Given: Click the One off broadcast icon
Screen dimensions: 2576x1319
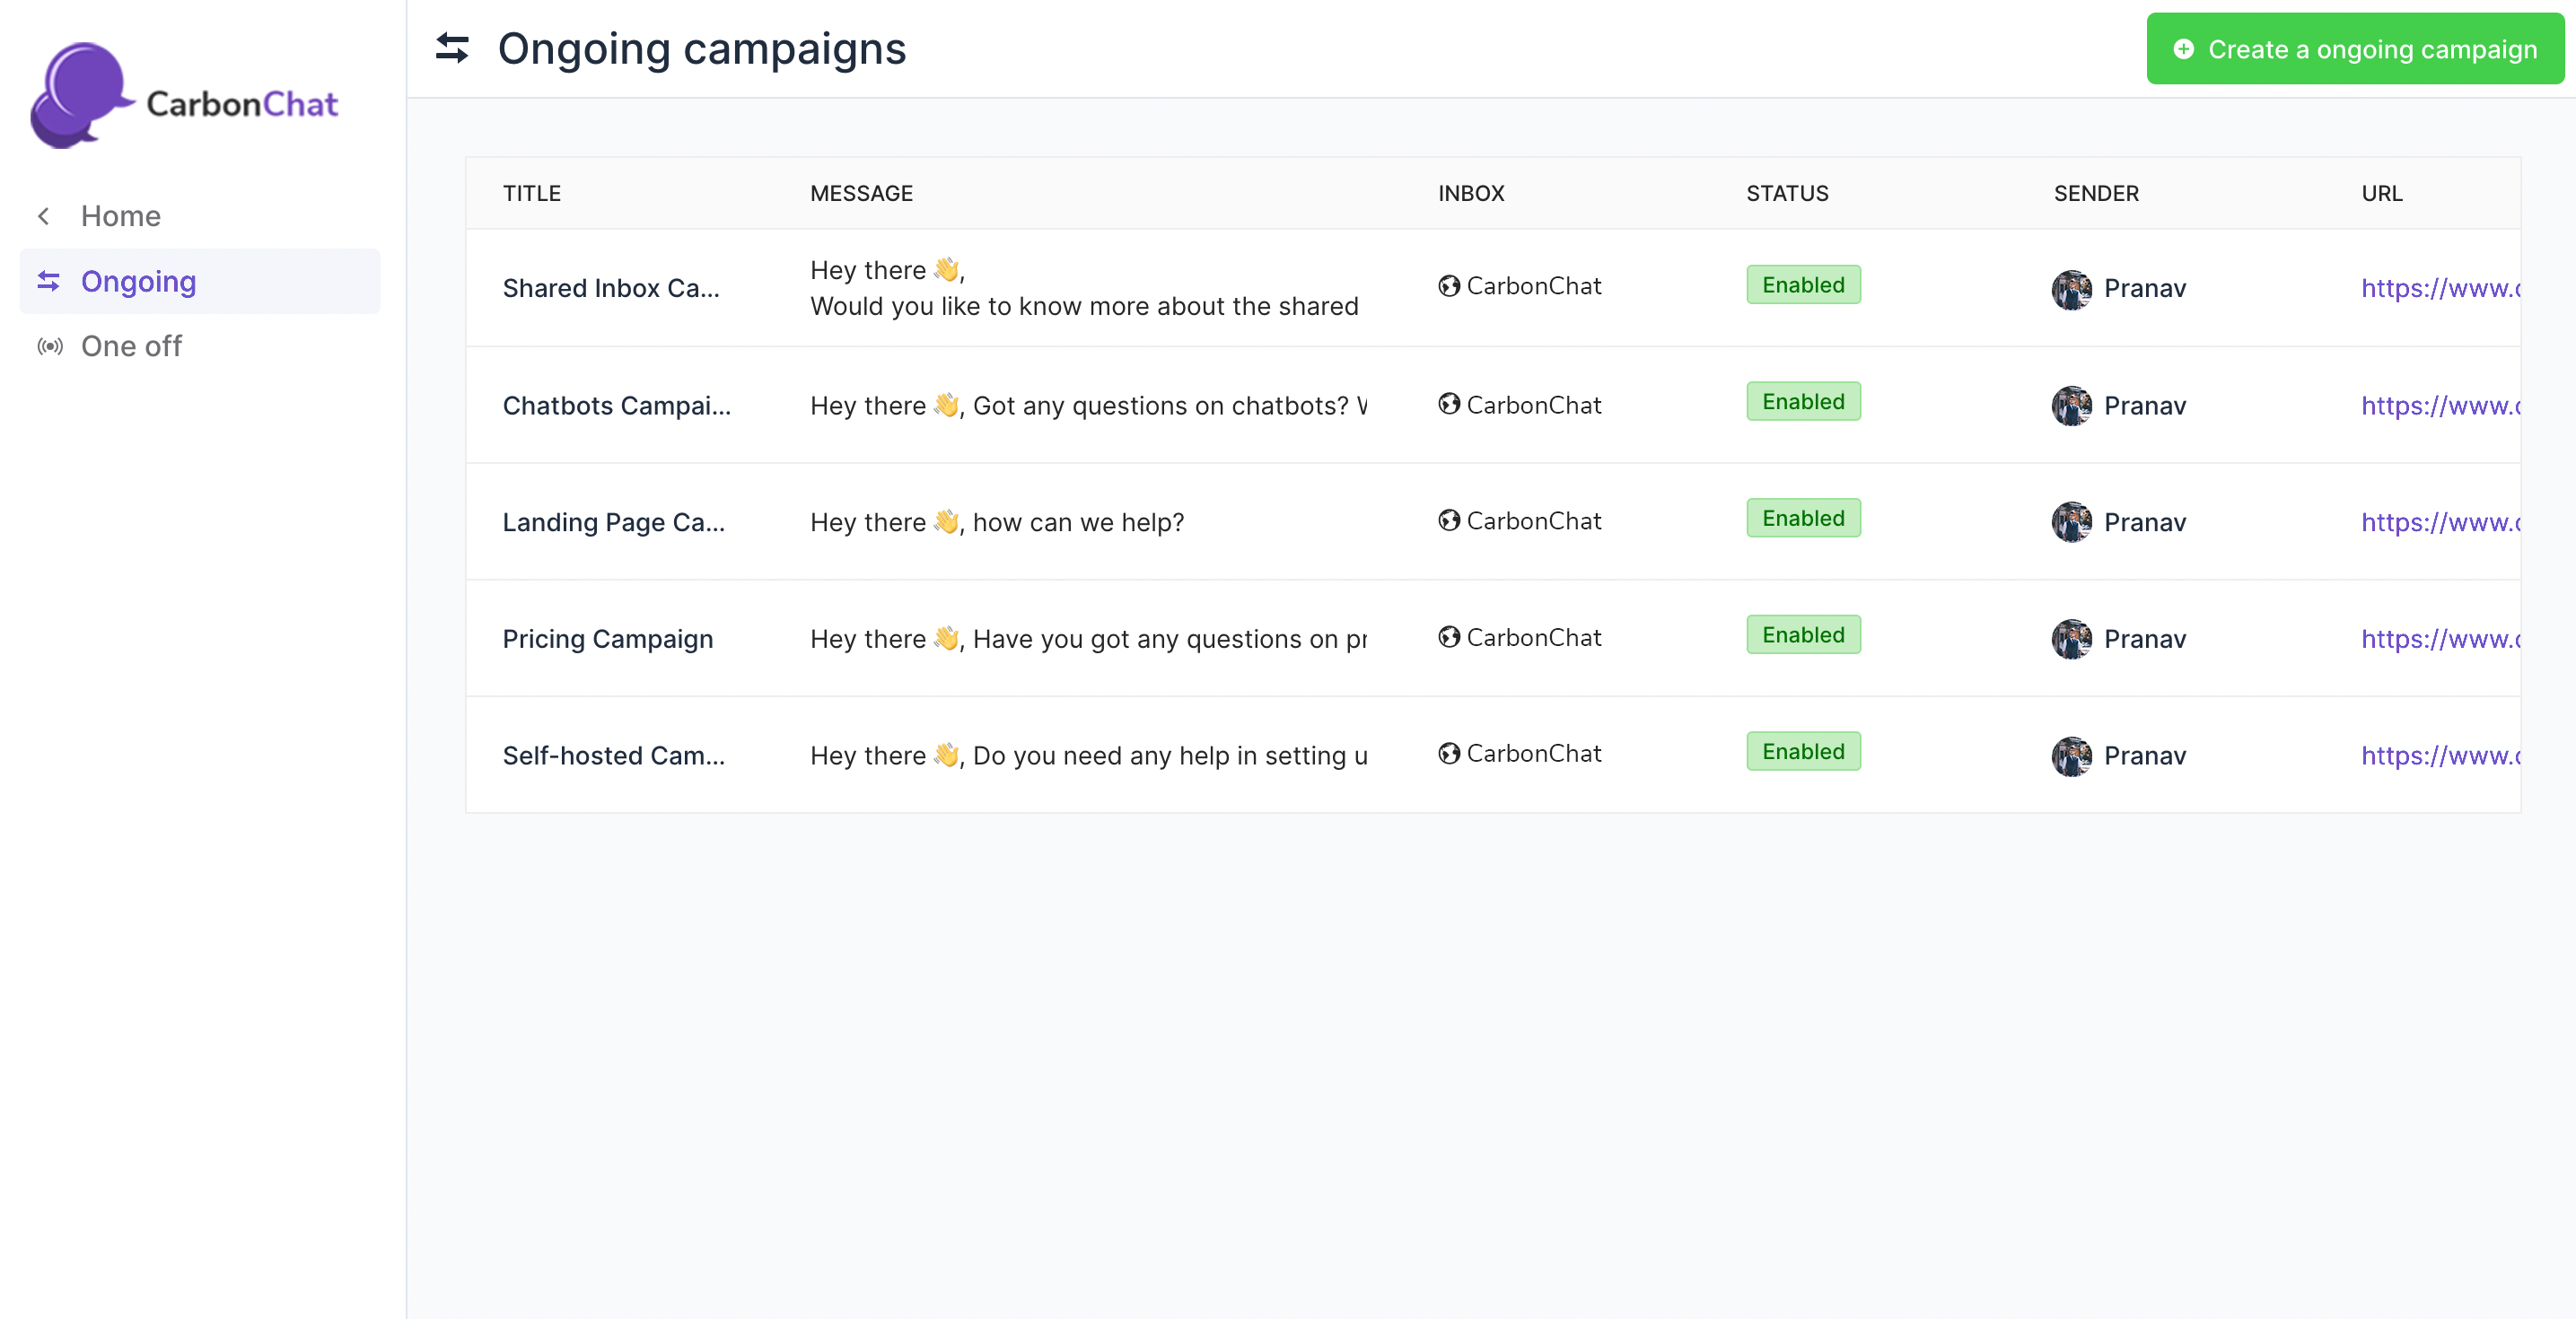Looking at the screenshot, I should point(49,346).
